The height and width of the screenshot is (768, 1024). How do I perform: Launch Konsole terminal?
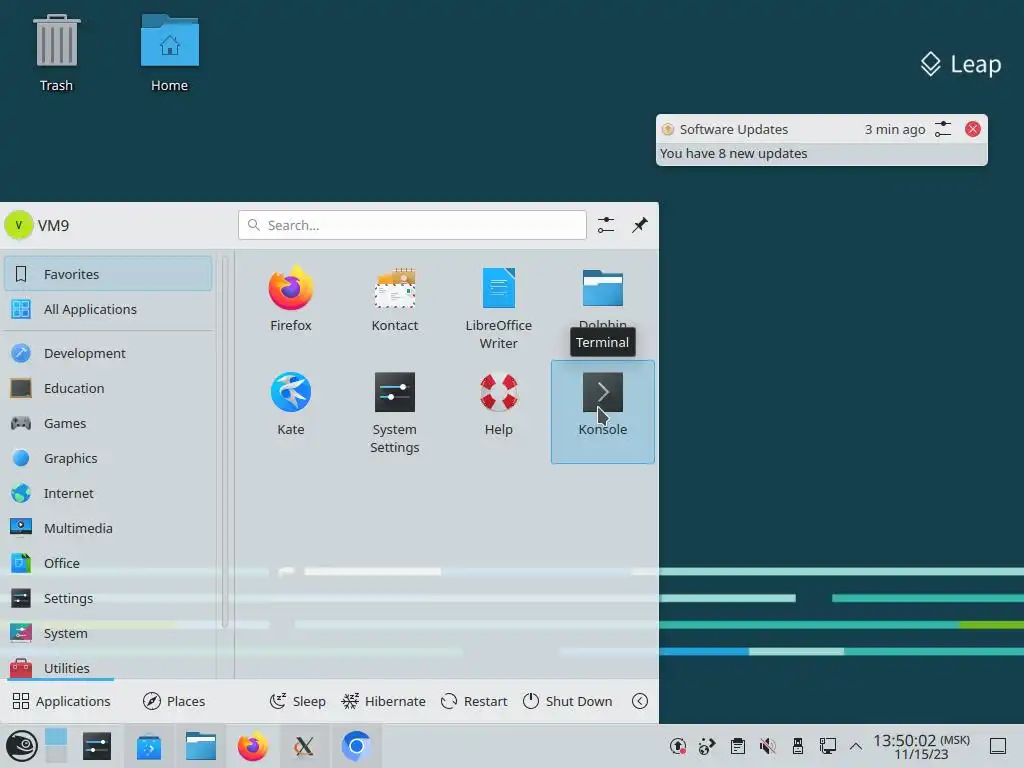602,411
